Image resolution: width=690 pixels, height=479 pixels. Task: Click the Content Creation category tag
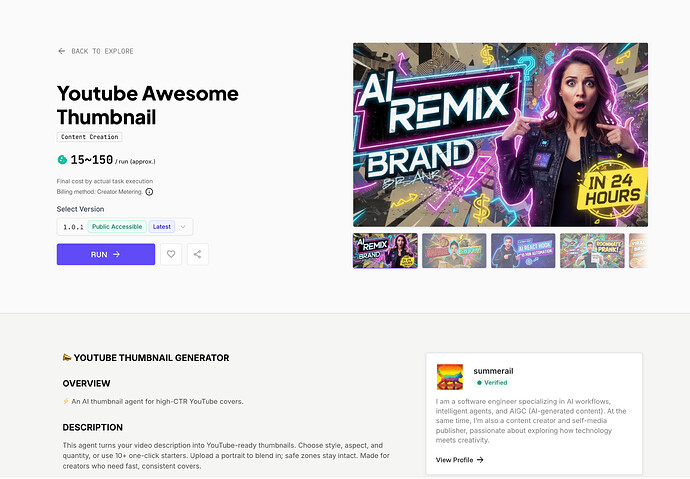[x=89, y=136]
